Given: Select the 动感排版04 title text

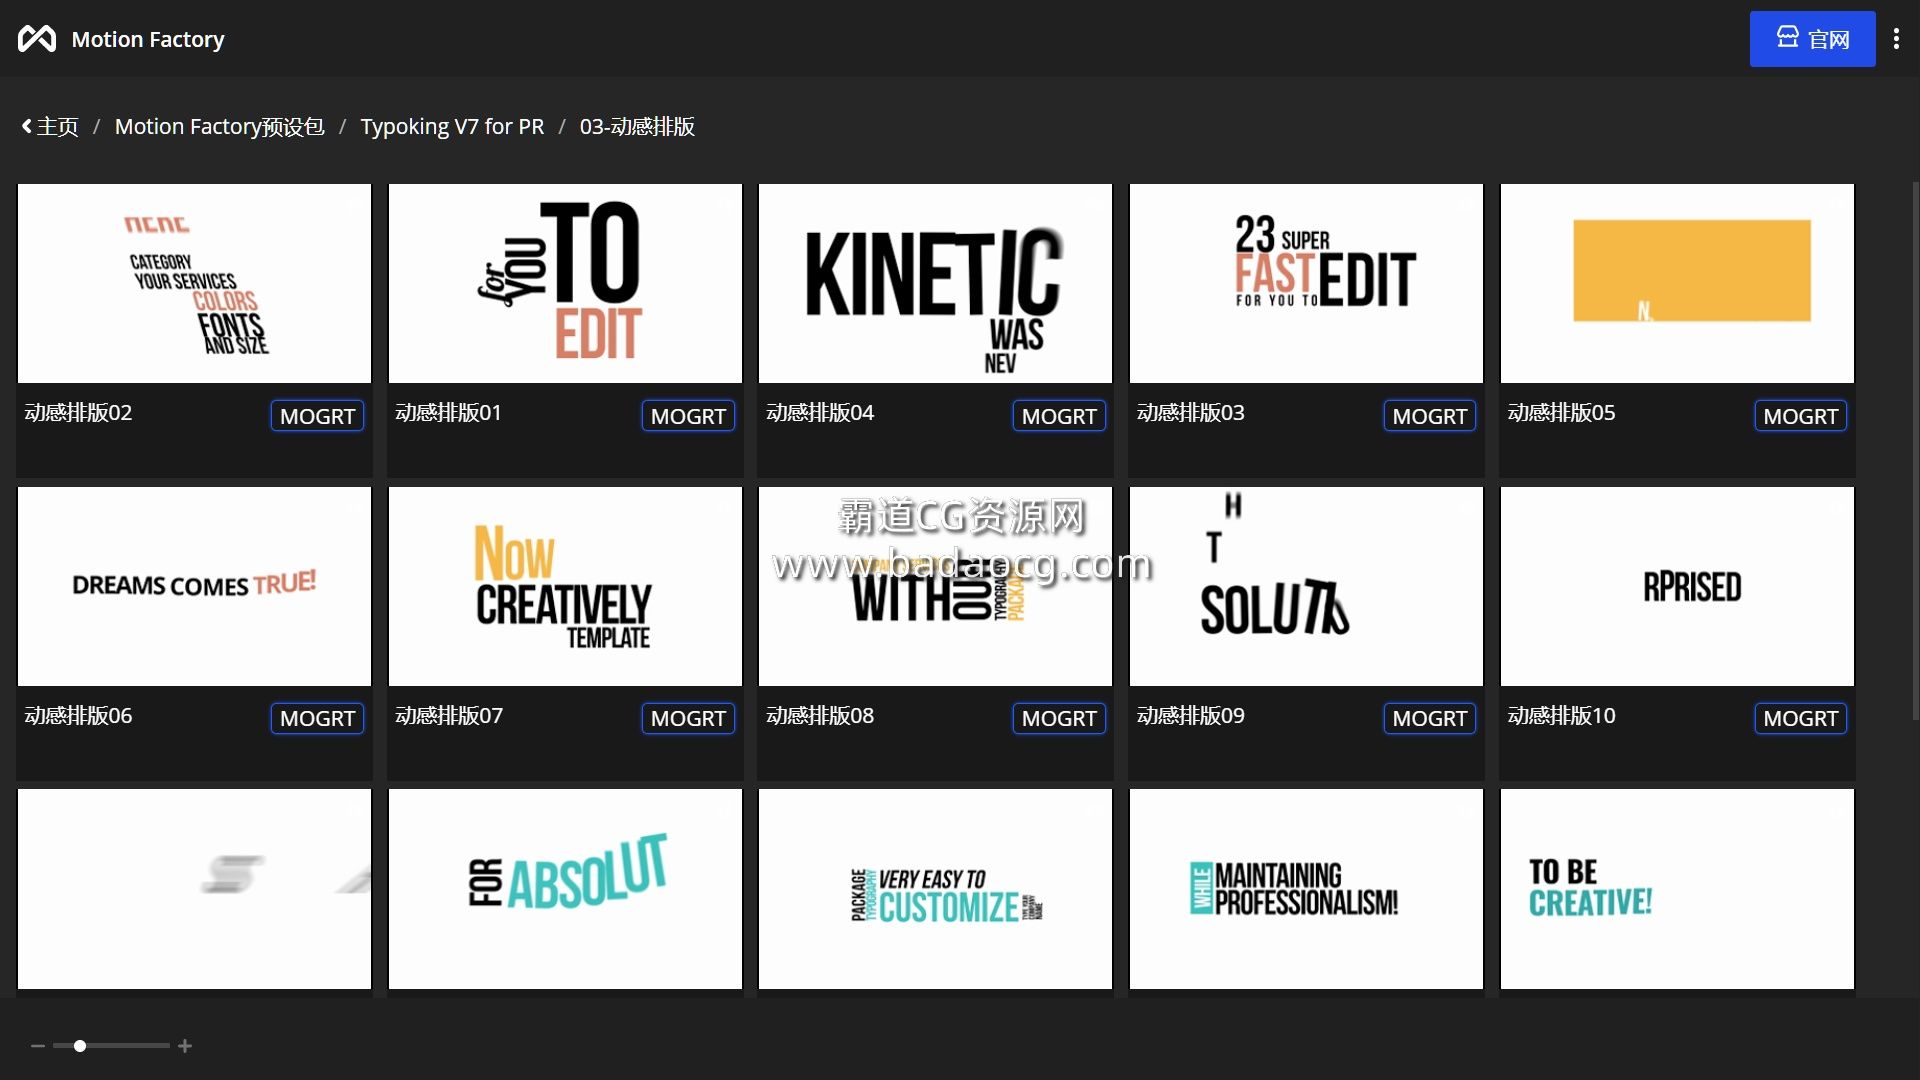Looking at the screenshot, I should click(x=820, y=412).
